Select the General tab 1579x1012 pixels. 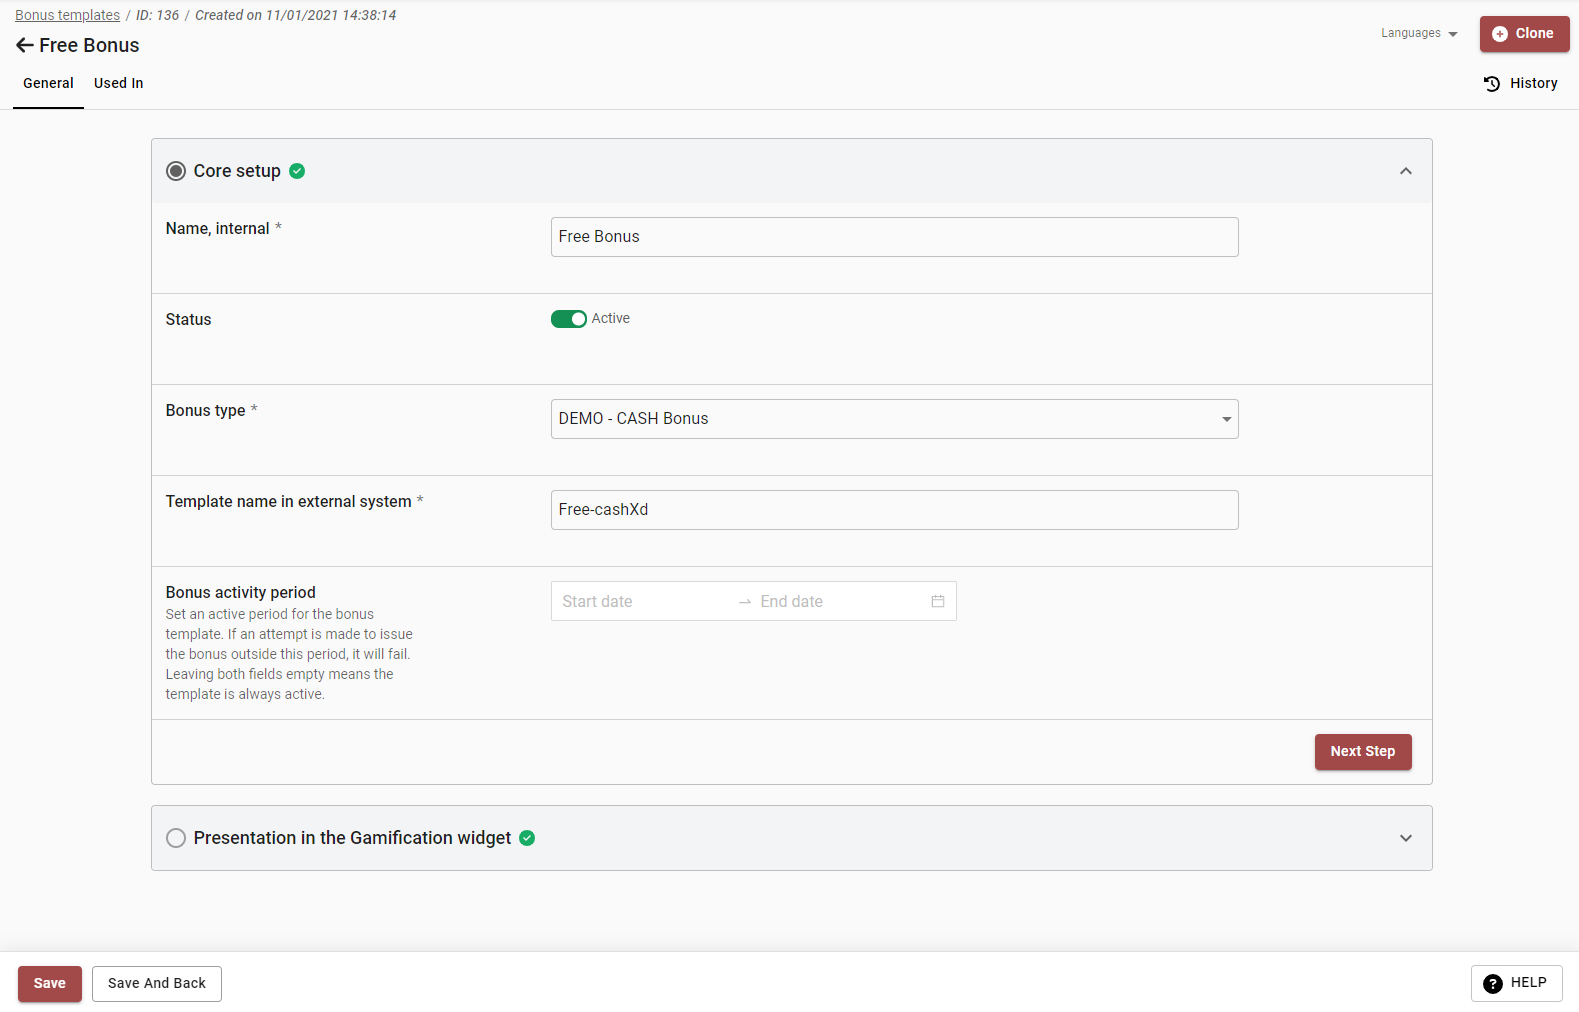tap(48, 84)
